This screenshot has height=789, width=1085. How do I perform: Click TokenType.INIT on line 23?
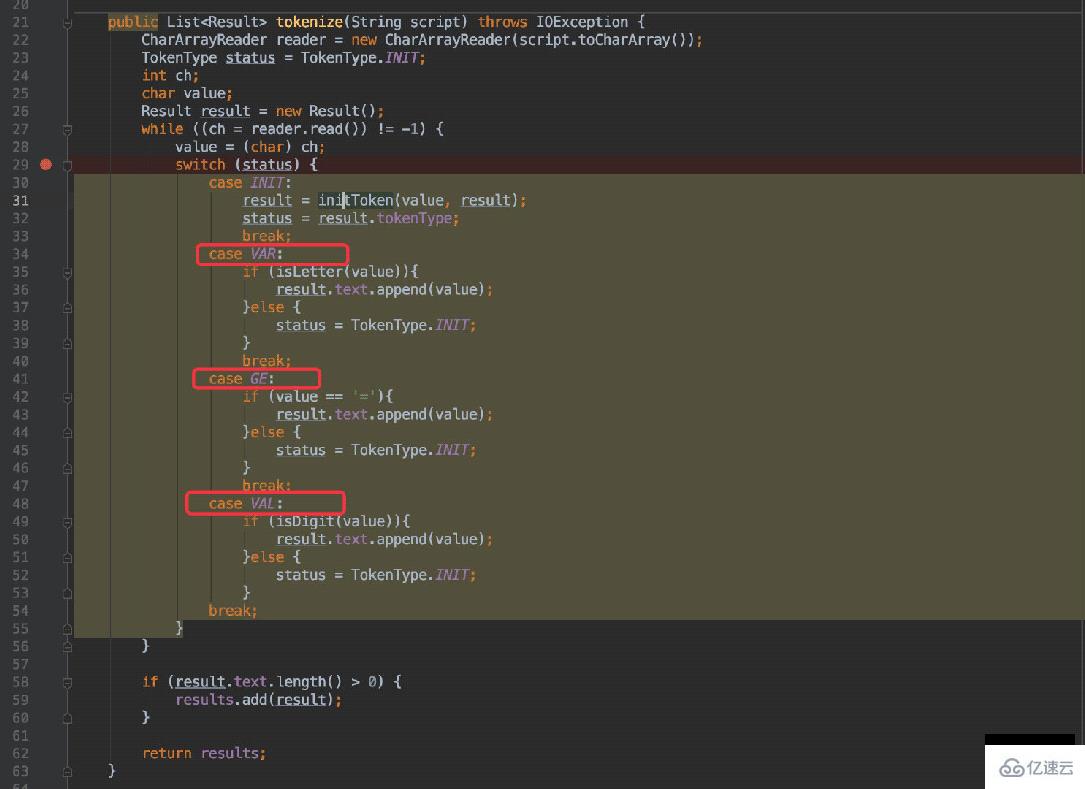[x=360, y=58]
